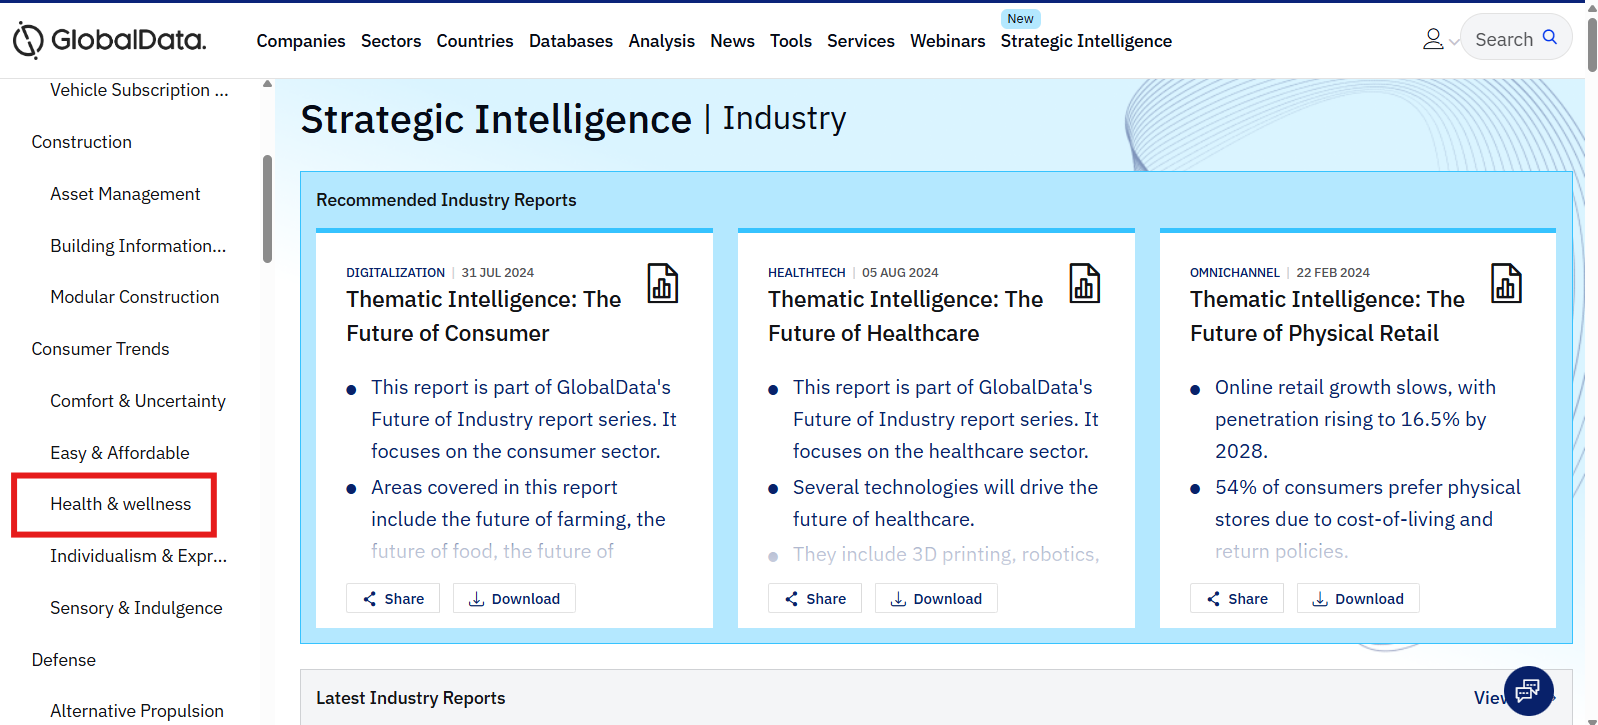The height and width of the screenshot is (725, 1598).
Task: Open the chat support bubble
Action: pyautogui.click(x=1528, y=690)
